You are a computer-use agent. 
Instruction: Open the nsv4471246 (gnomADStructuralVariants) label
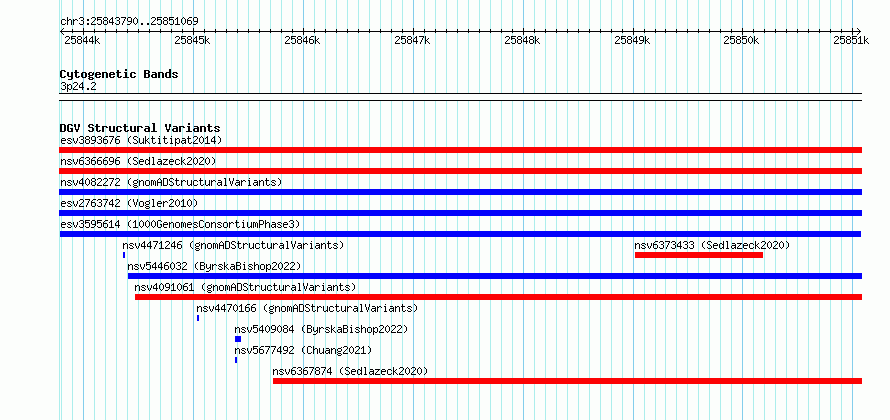click(x=233, y=245)
